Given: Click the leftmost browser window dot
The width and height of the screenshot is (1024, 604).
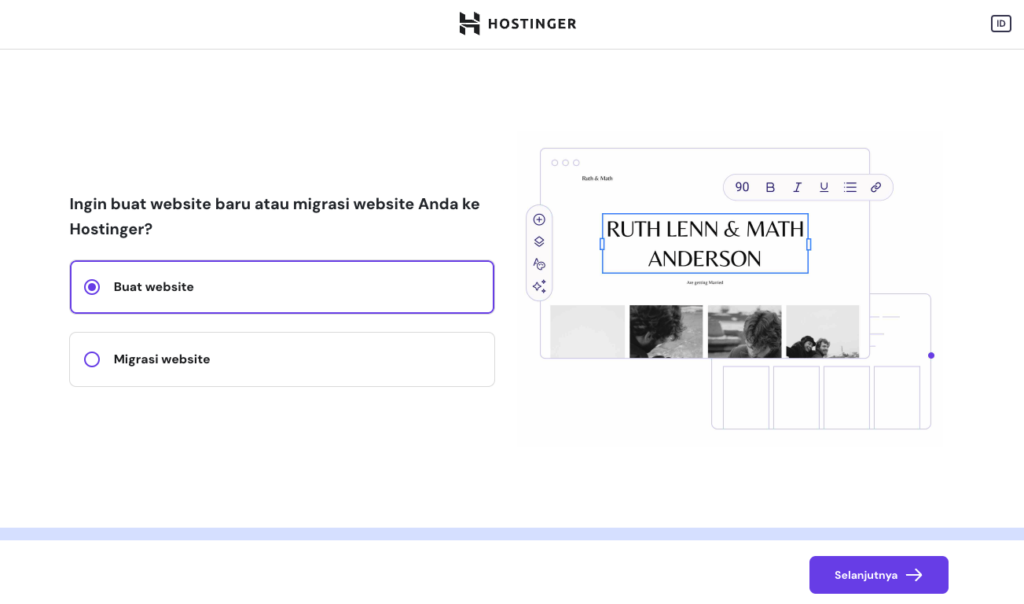Looking at the screenshot, I should click(553, 160).
